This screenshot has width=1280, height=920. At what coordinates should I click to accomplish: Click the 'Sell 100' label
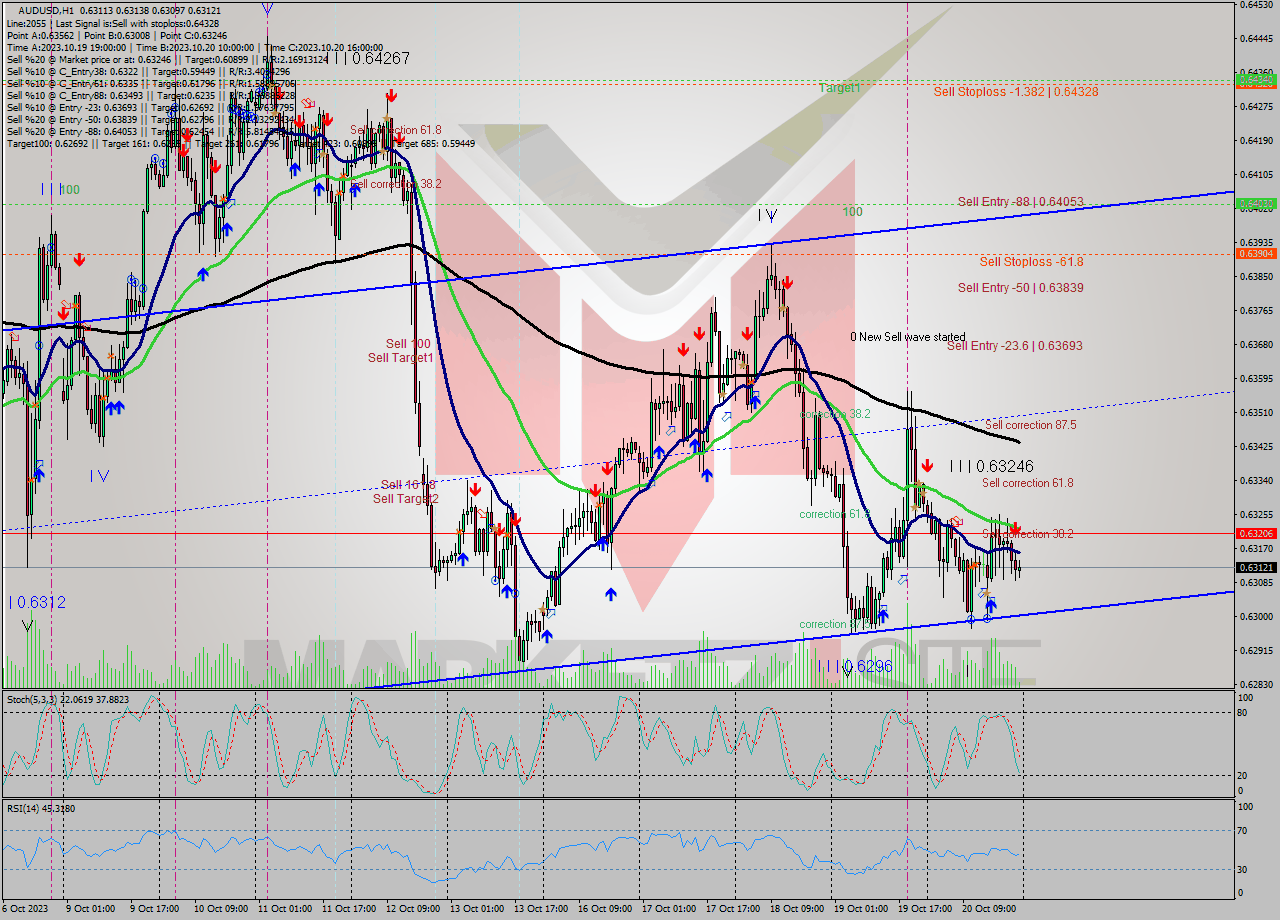pos(408,344)
